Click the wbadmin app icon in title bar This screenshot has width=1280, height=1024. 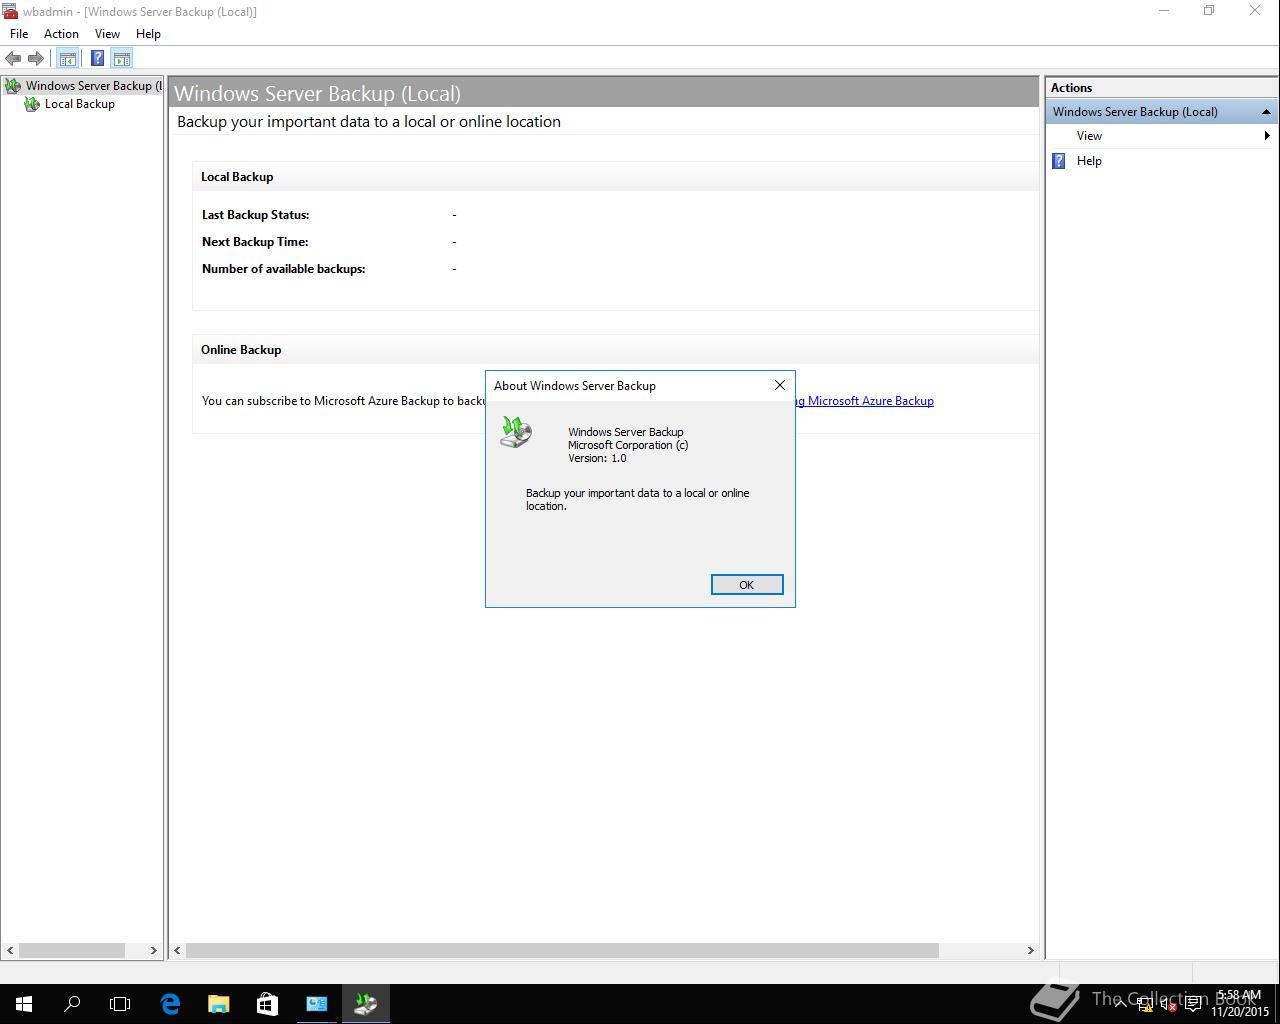coord(10,11)
